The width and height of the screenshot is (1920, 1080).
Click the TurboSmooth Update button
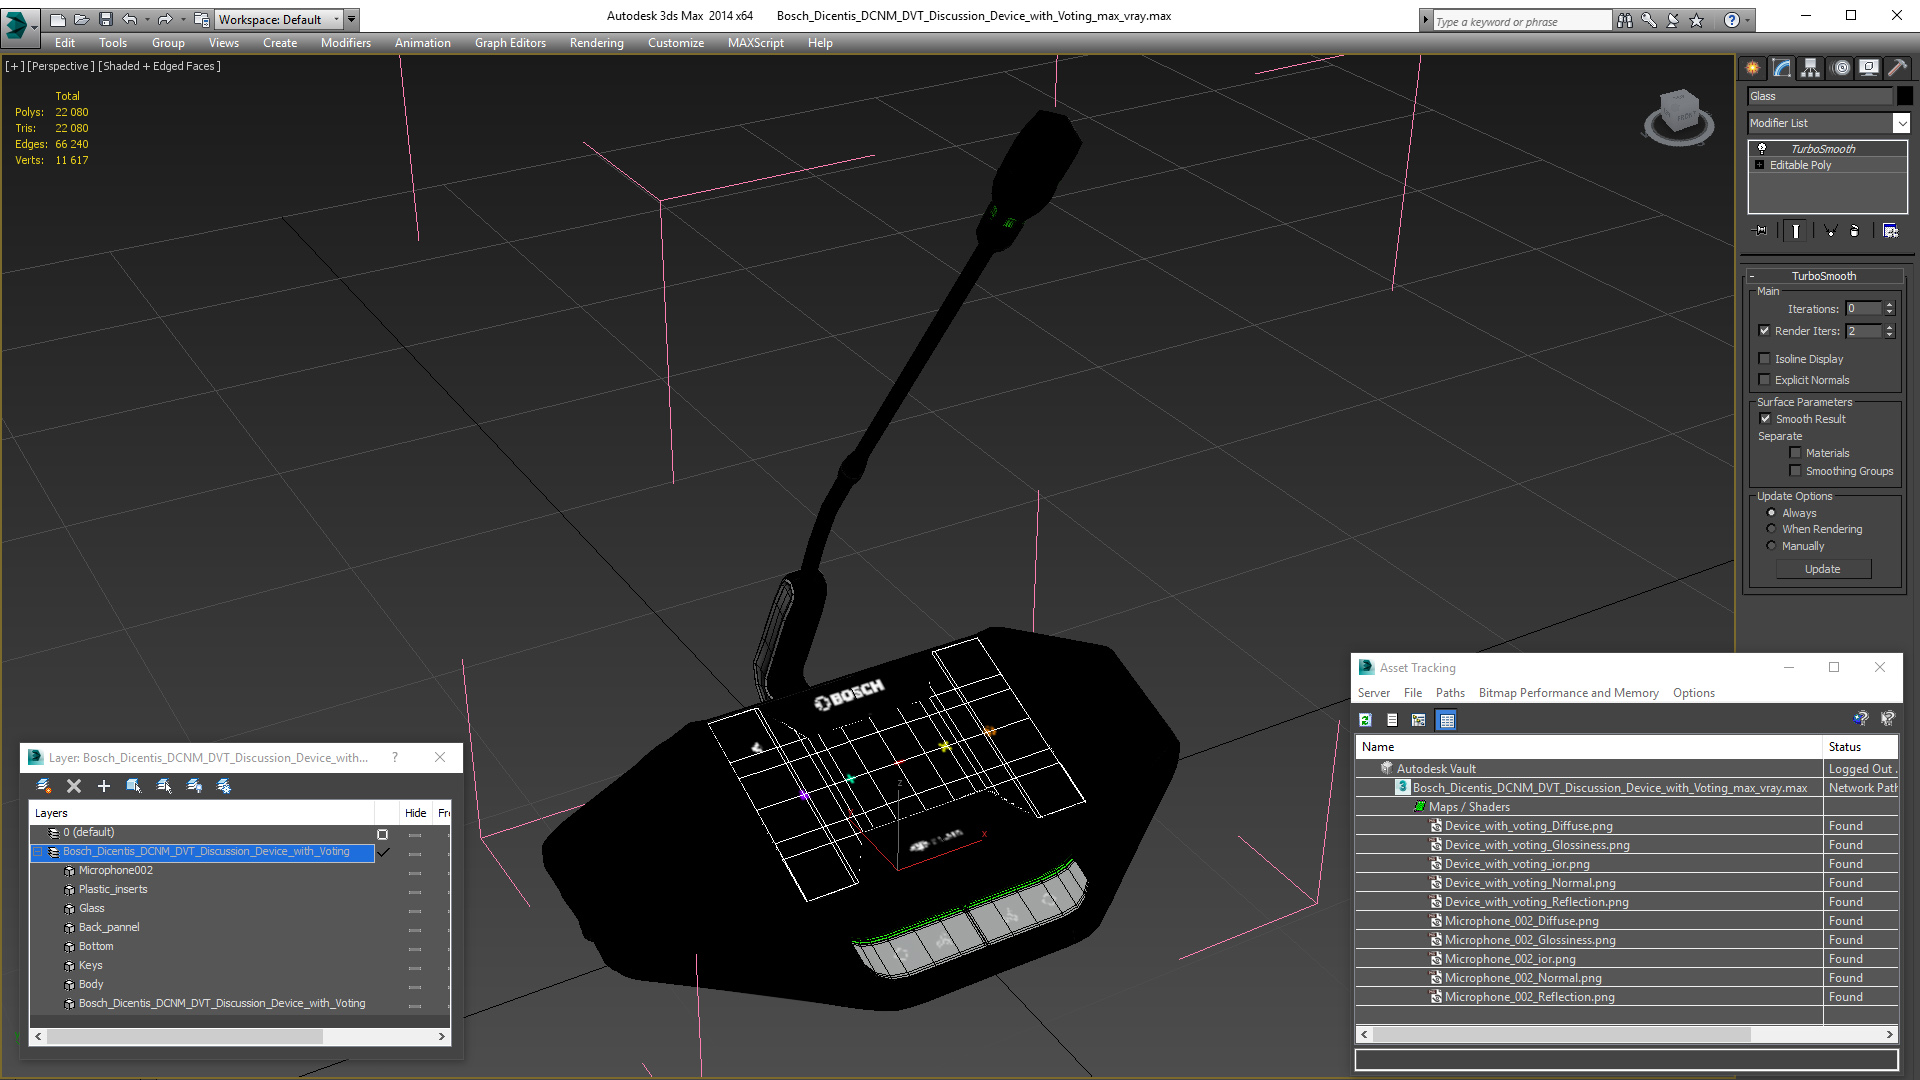tap(1823, 569)
